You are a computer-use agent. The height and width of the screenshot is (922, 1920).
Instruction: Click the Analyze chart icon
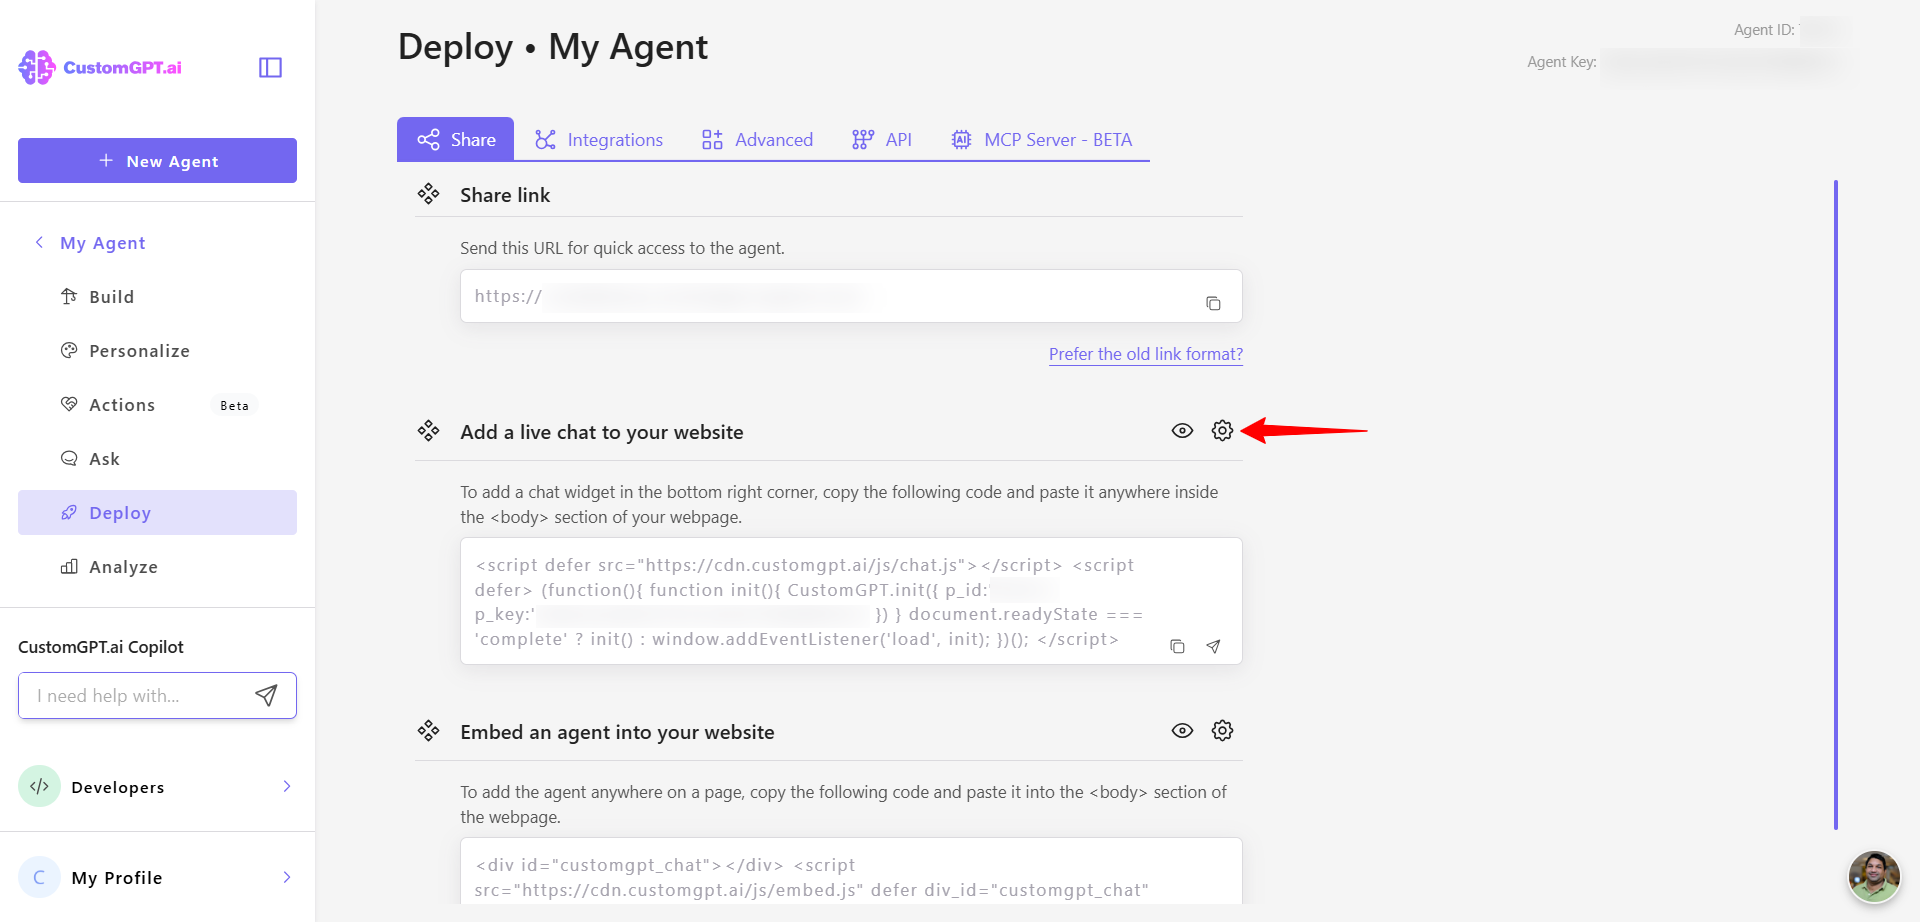click(x=69, y=566)
